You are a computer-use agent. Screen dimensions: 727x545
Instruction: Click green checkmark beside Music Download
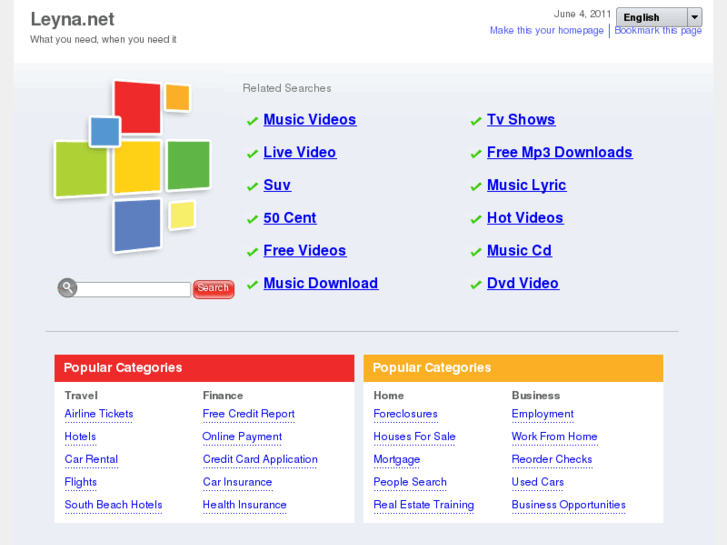pos(252,285)
